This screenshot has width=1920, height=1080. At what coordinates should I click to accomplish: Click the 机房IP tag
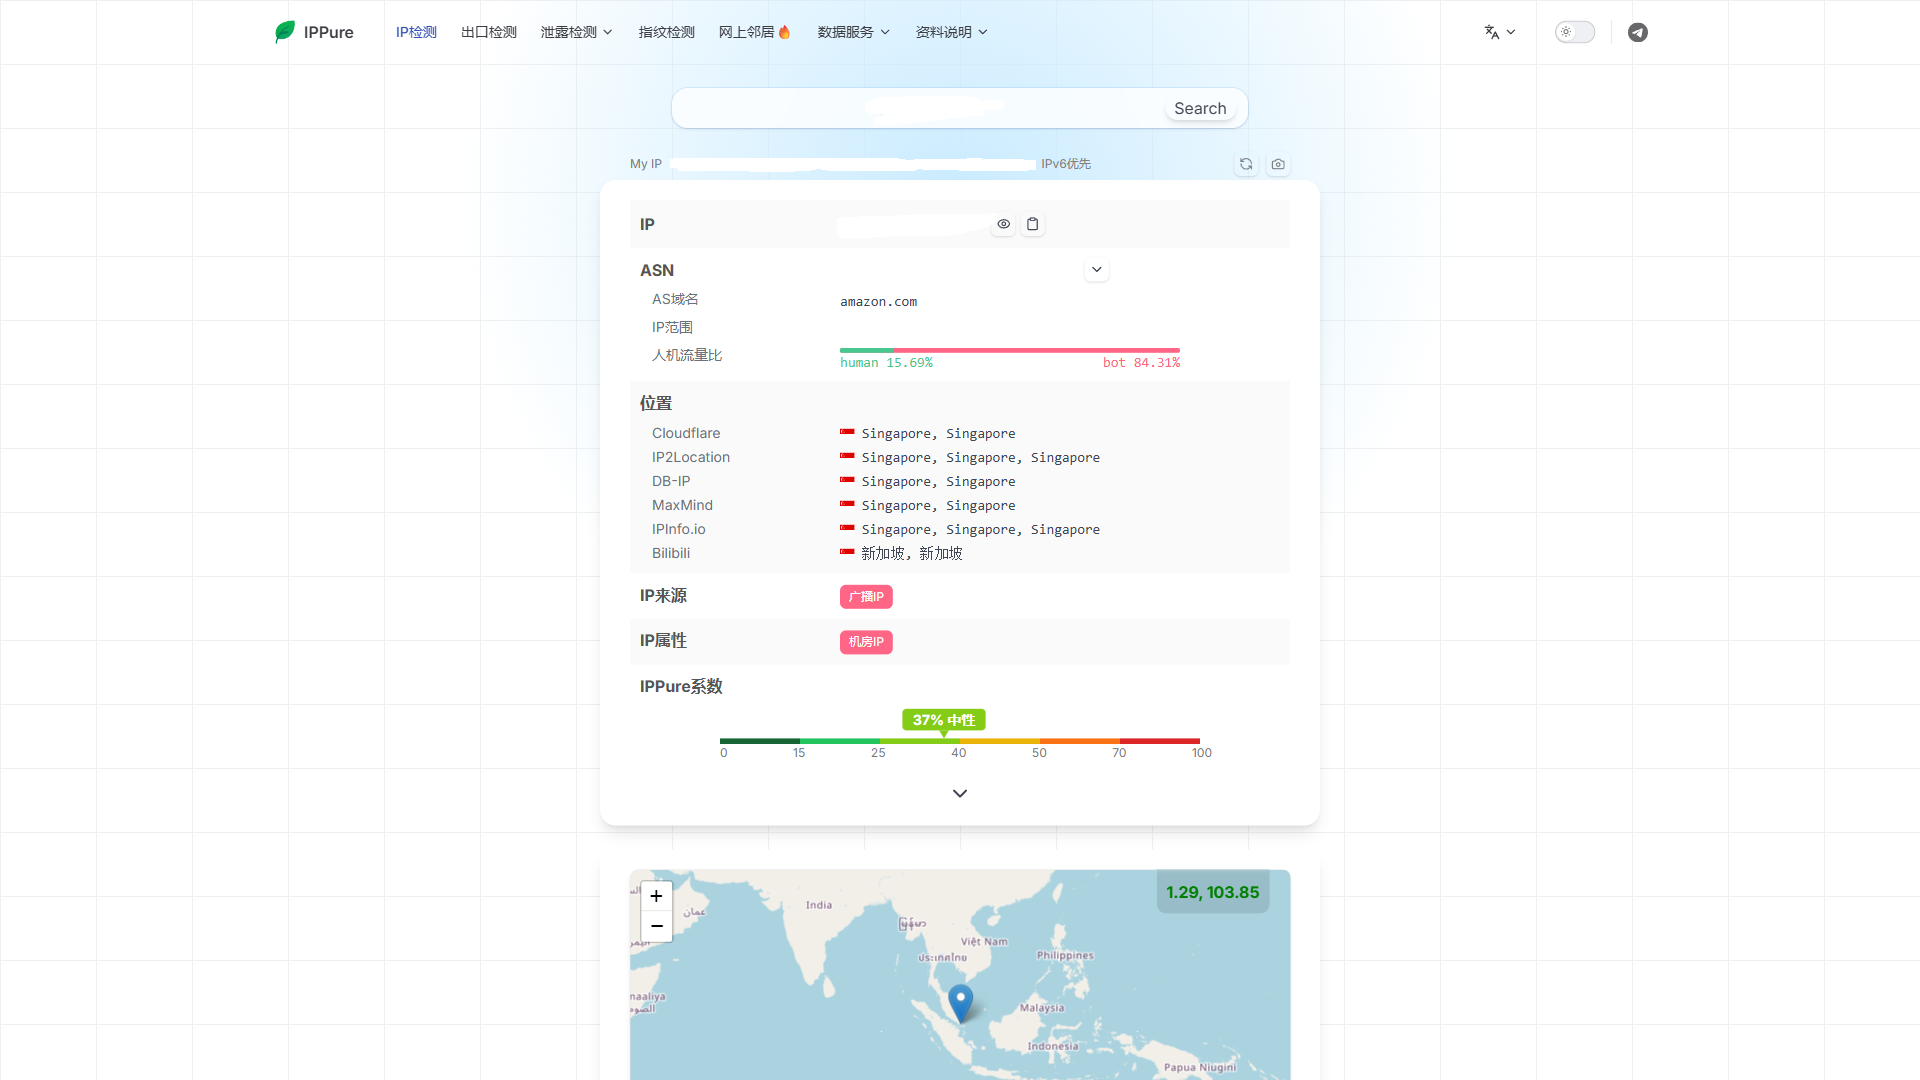(x=866, y=642)
